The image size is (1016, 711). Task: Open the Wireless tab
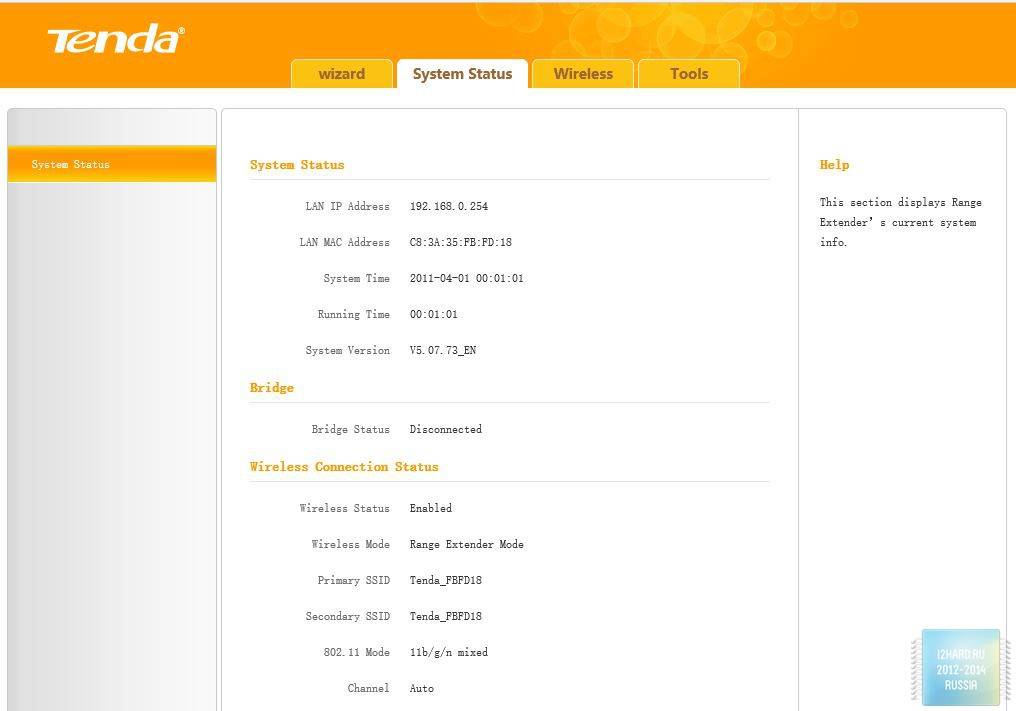pos(583,74)
